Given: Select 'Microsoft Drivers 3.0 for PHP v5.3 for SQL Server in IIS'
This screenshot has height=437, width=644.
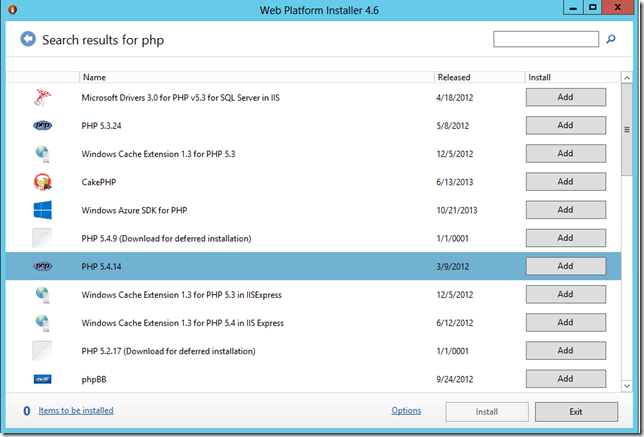Looking at the screenshot, I should 180,98.
